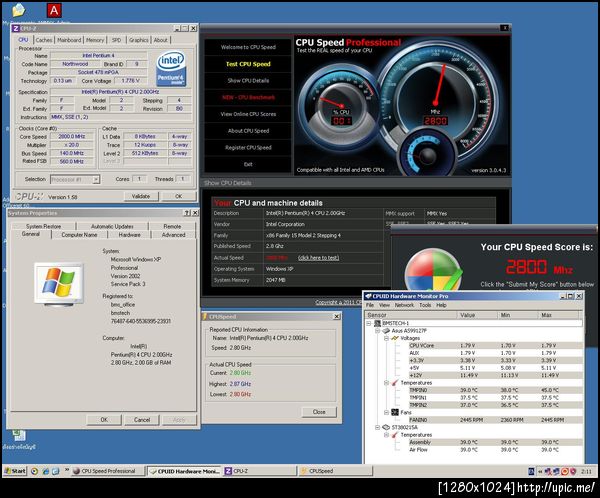Collapse the Asus A599127F node
Screen dimensions: 600x498
pos(377,331)
